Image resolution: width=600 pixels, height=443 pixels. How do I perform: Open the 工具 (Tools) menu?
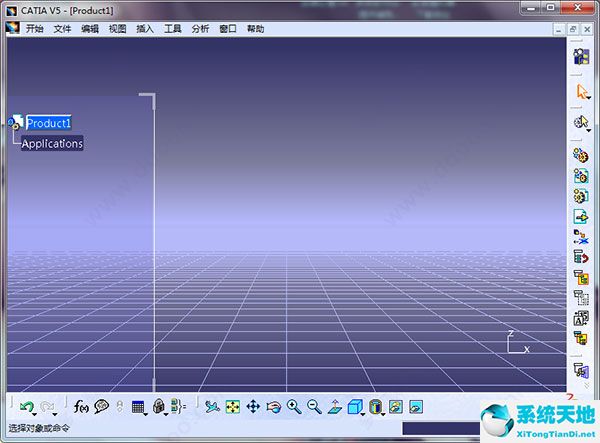point(172,29)
